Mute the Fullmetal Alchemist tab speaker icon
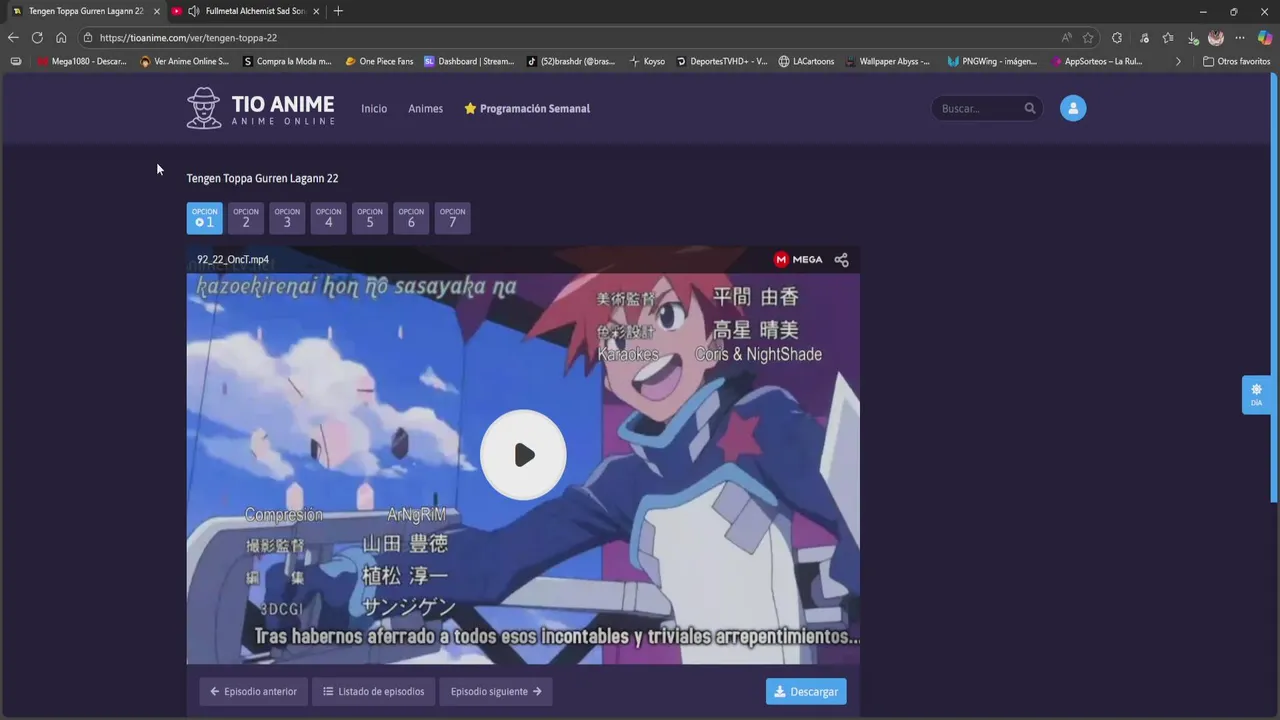 pos(193,11)
